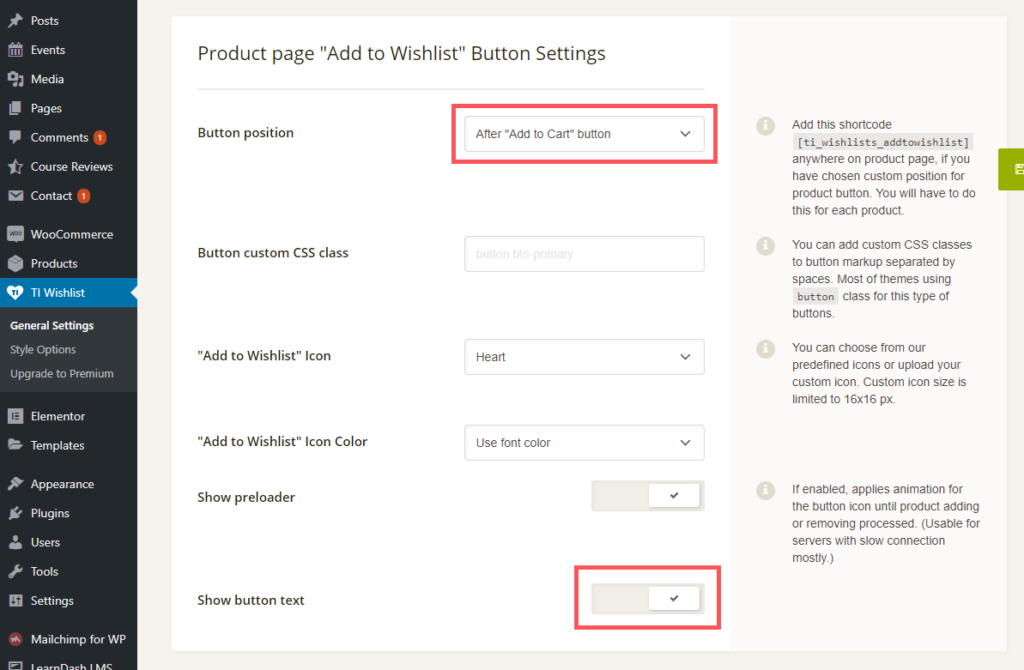Click the green save icon at right edge
The image size is (1024, 670).
click(x=1016, y=169)
